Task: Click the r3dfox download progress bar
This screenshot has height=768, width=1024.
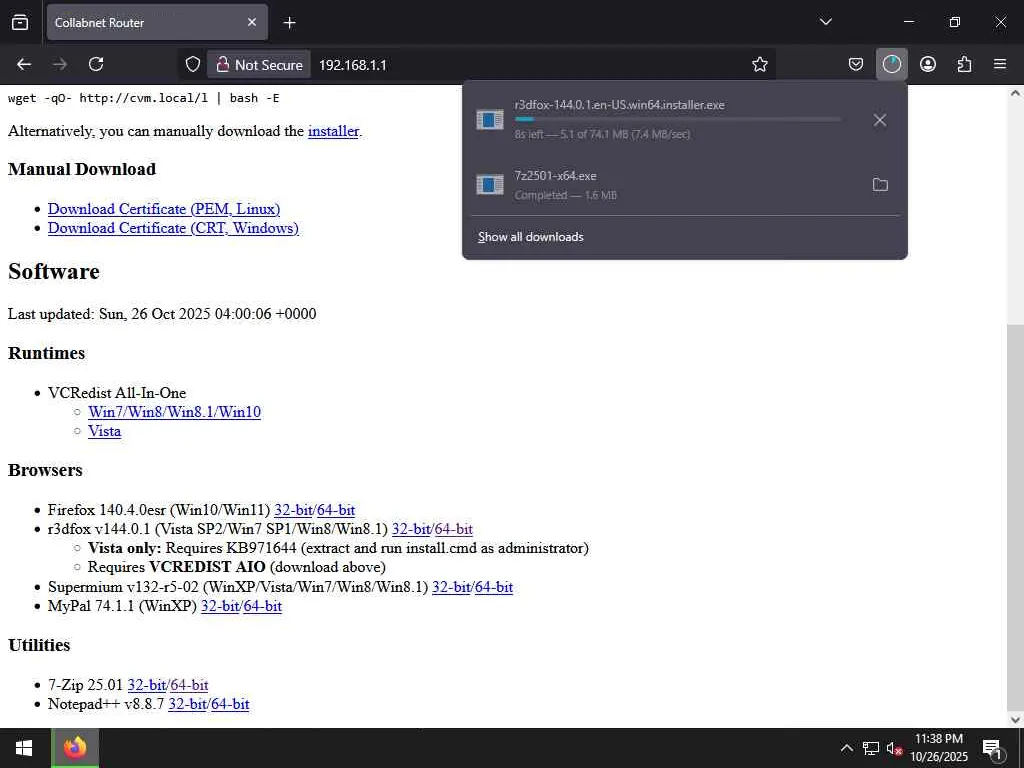Action: click(x=677, y=120)
